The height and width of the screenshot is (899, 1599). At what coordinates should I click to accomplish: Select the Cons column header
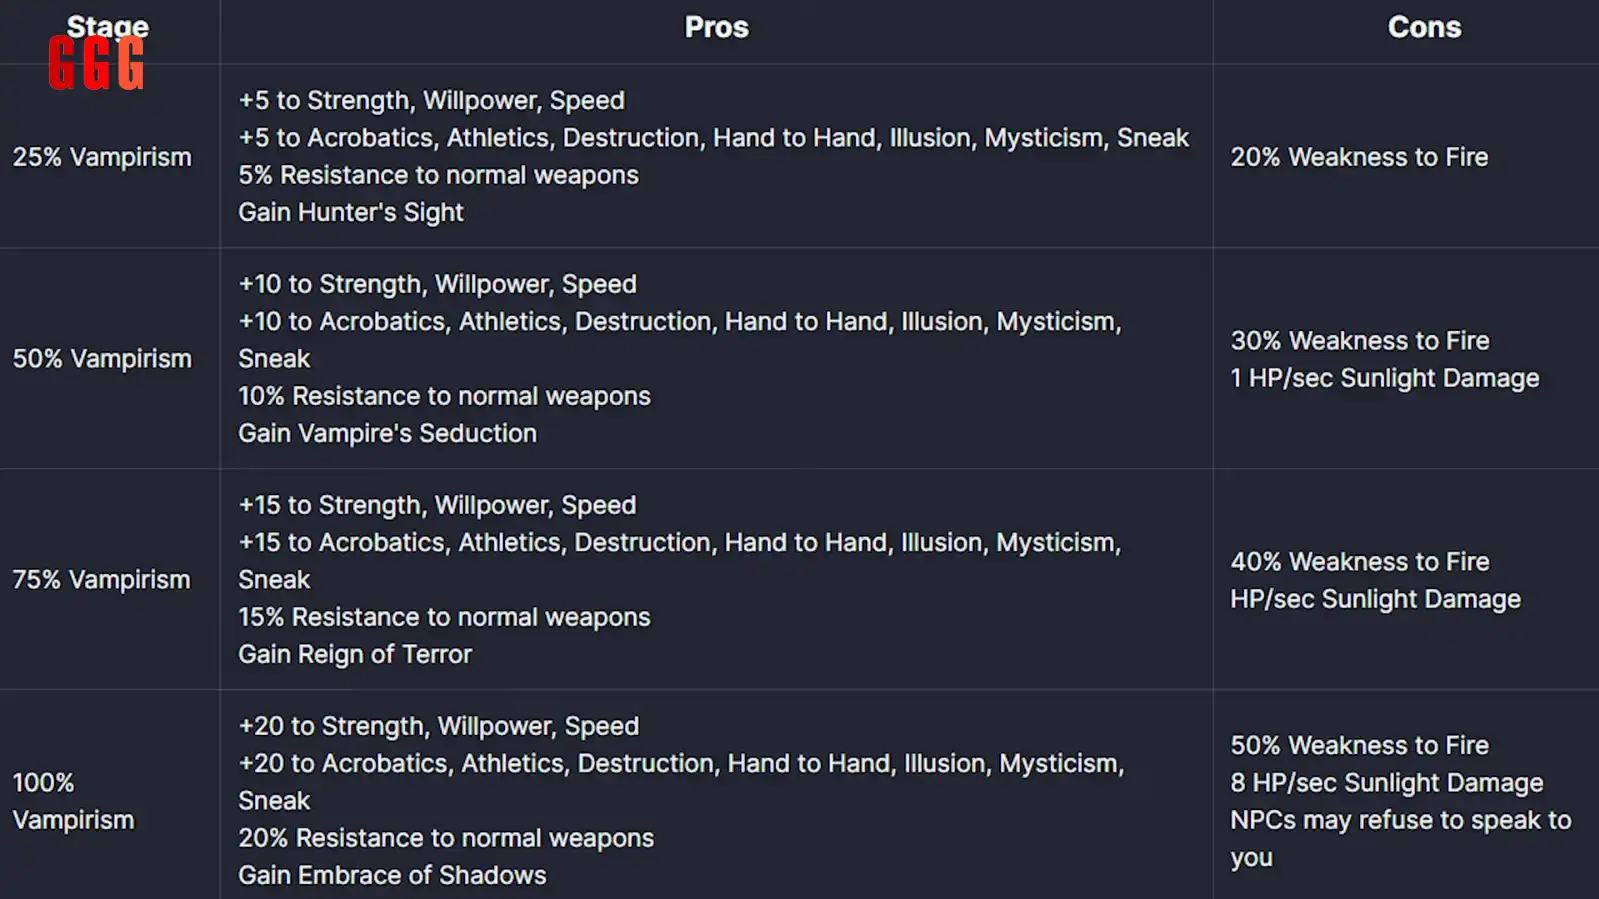[x=1424, y=27]
